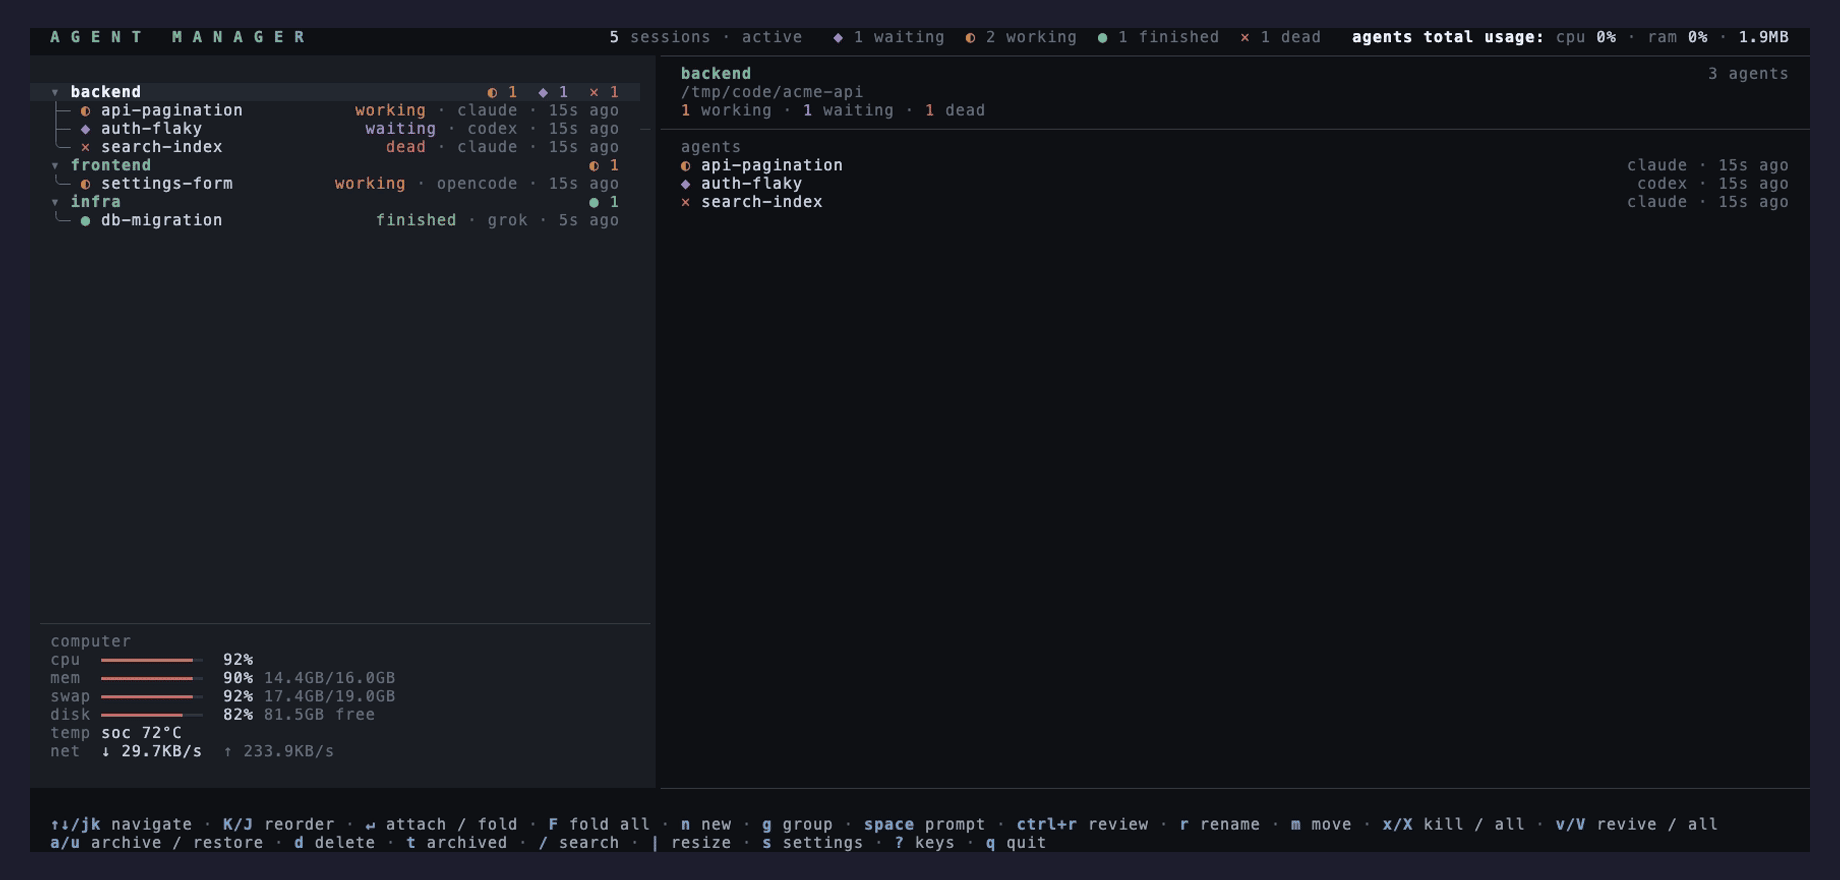Click '14.4GB/16.0GB' memory value
1840x880 pixels.
(x=329, y=678)
